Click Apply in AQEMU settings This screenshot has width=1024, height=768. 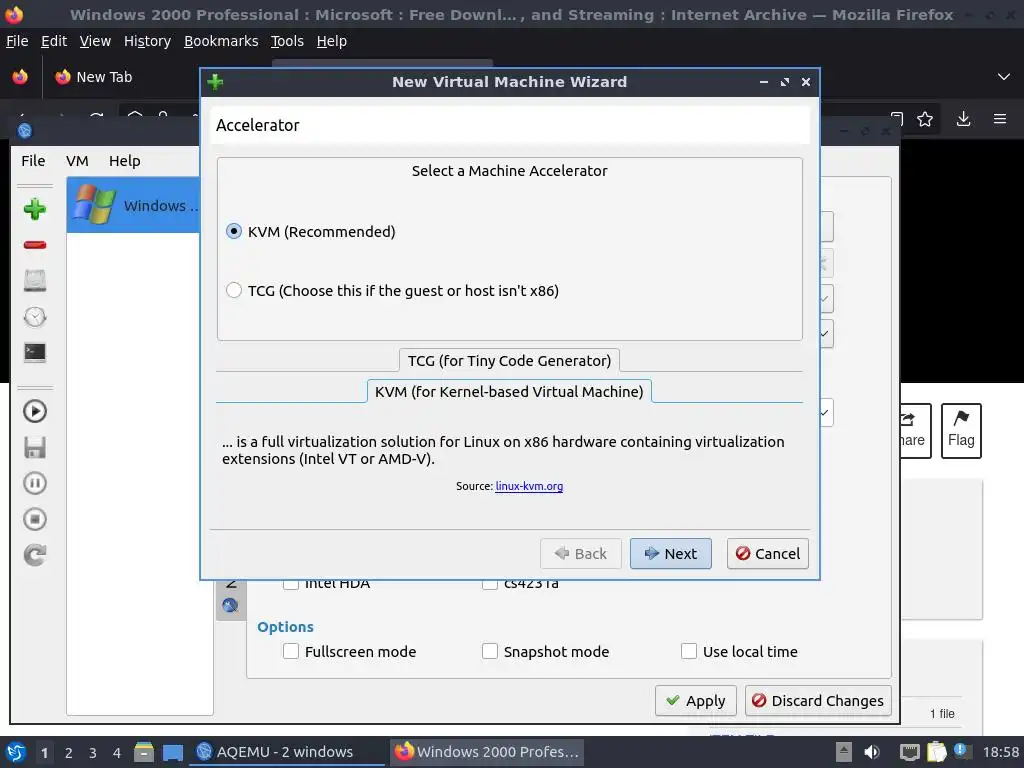tap(696, 701)
